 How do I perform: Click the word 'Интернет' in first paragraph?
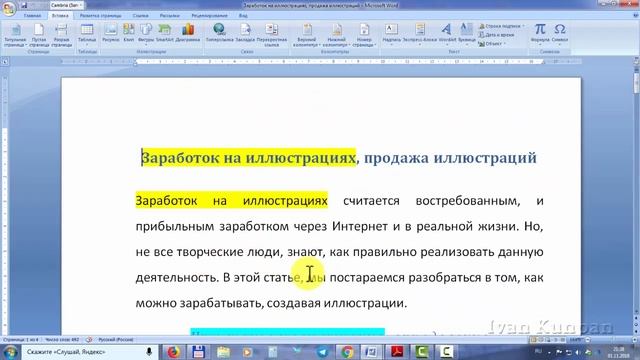tap(359, 226)
